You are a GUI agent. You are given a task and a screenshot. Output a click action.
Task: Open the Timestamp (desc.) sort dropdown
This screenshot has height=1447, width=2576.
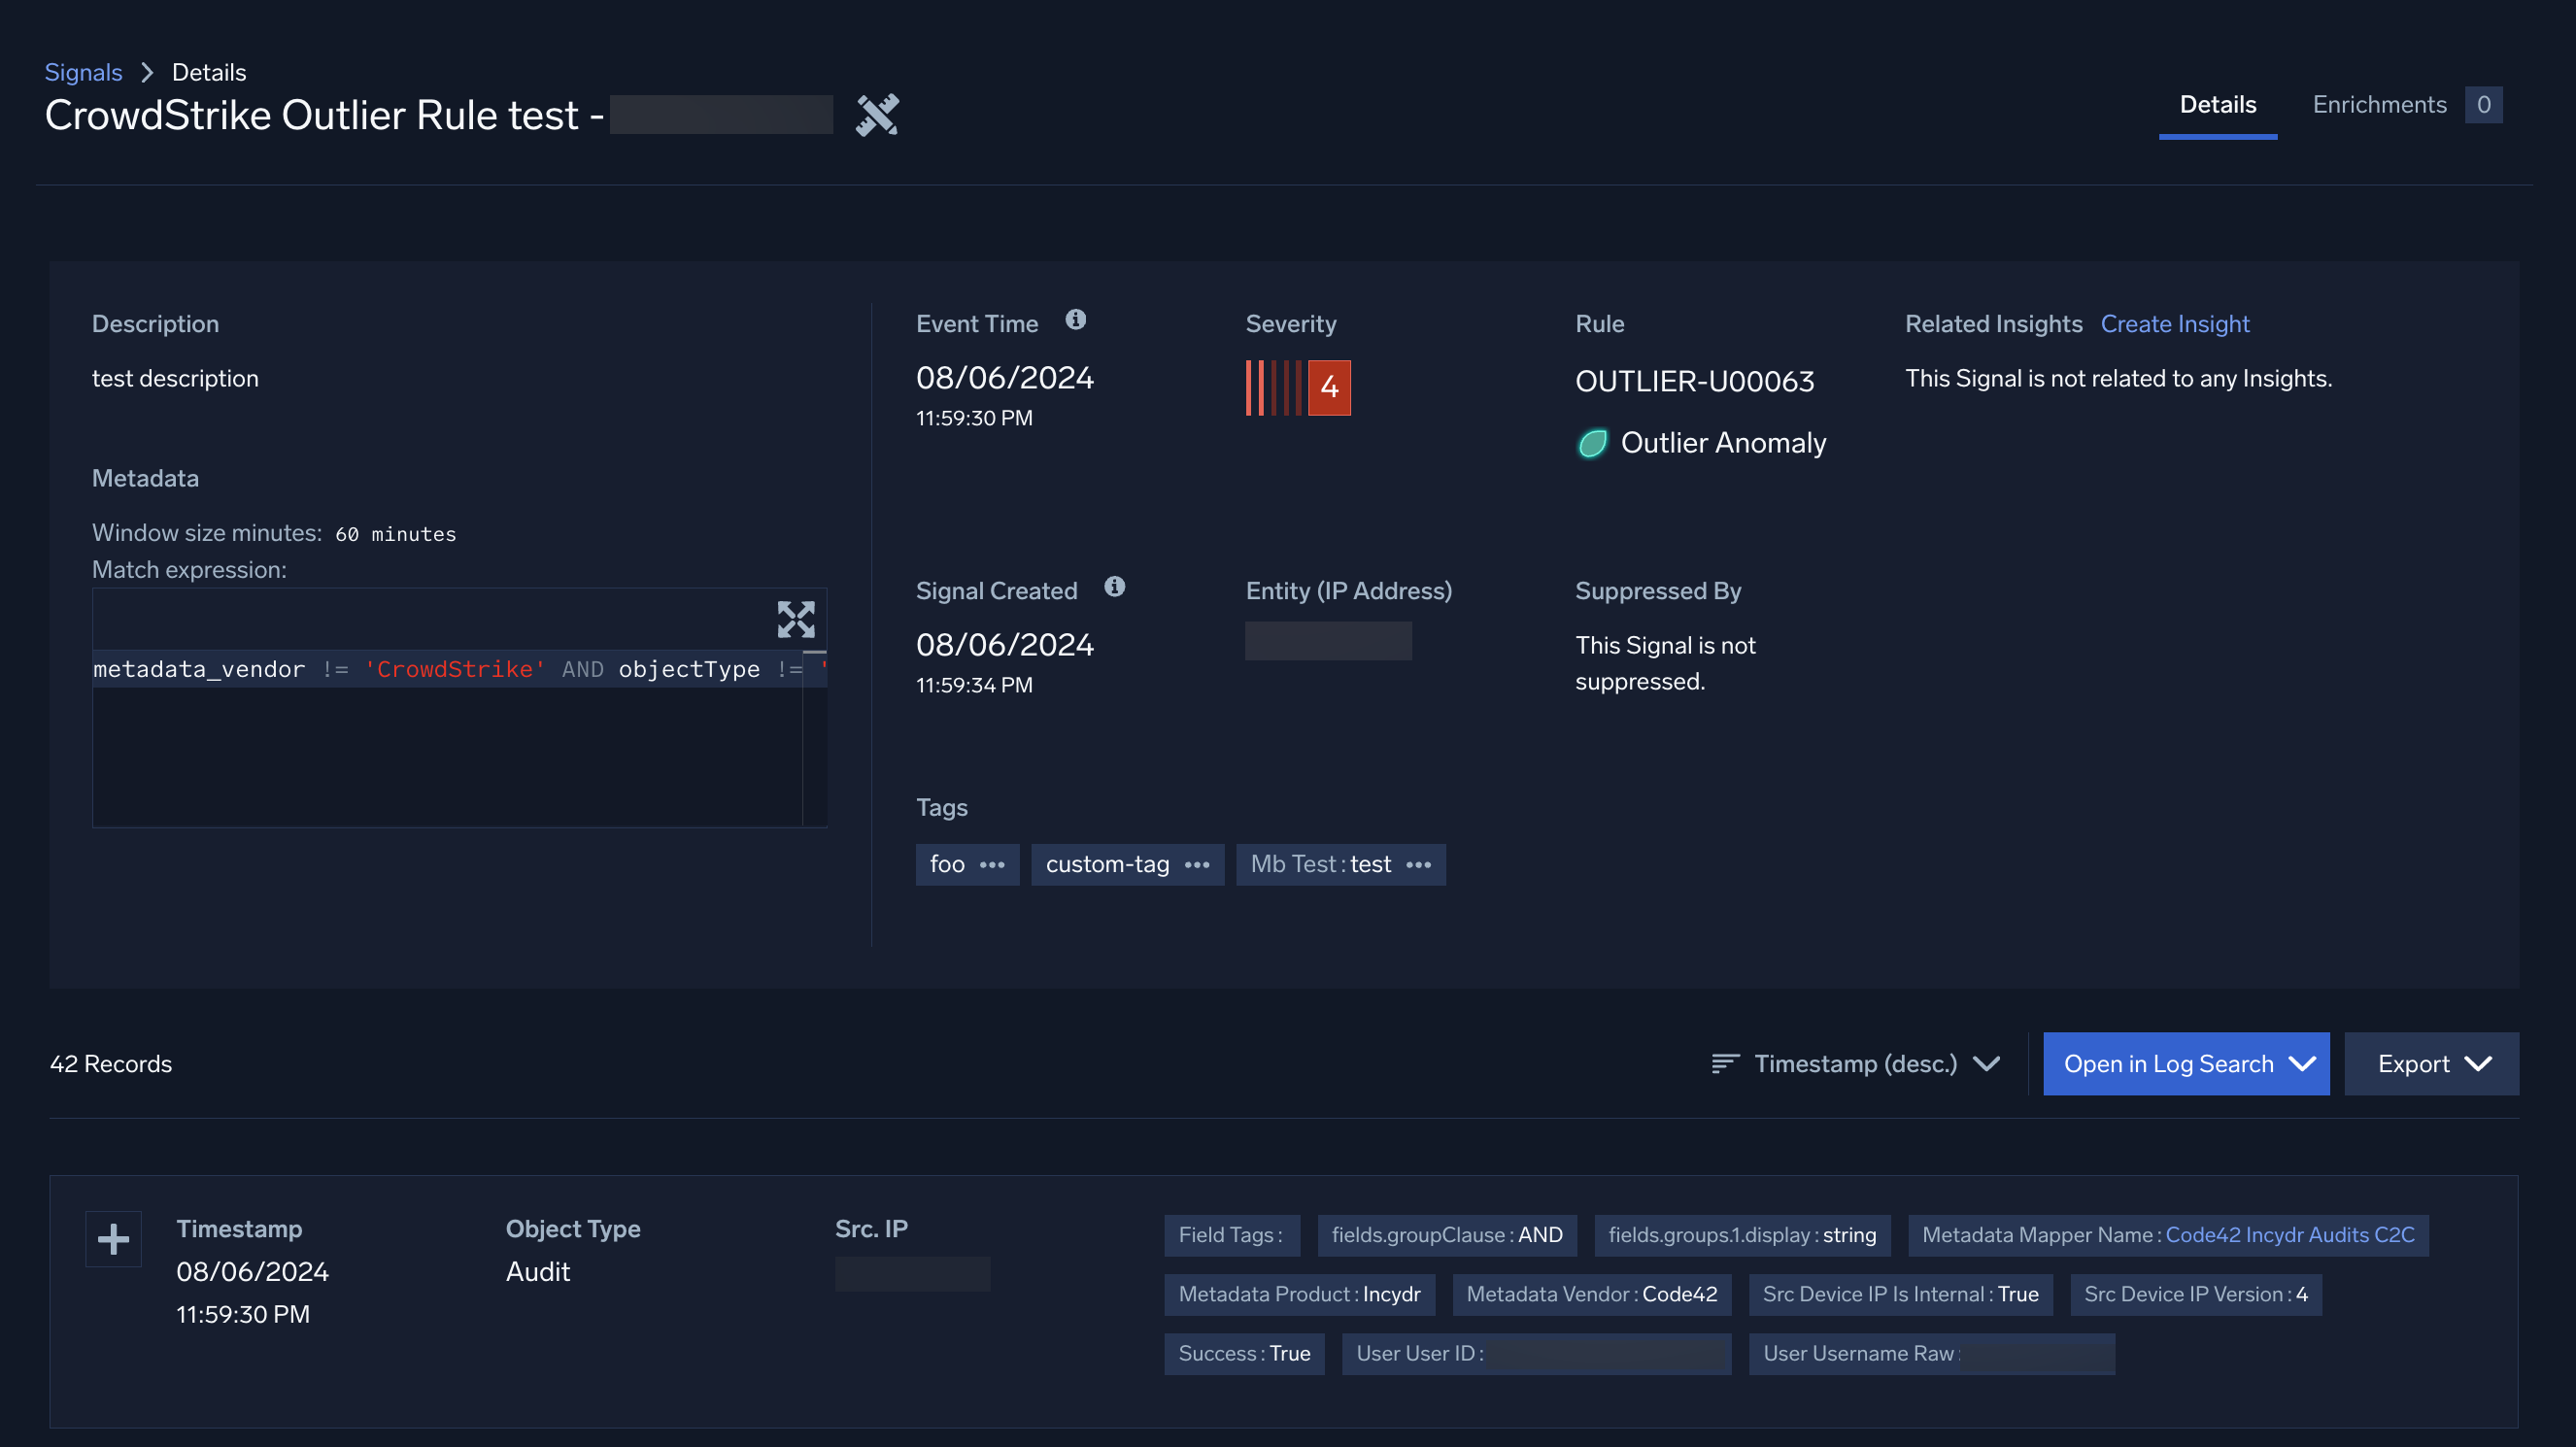[1857, 1064]
